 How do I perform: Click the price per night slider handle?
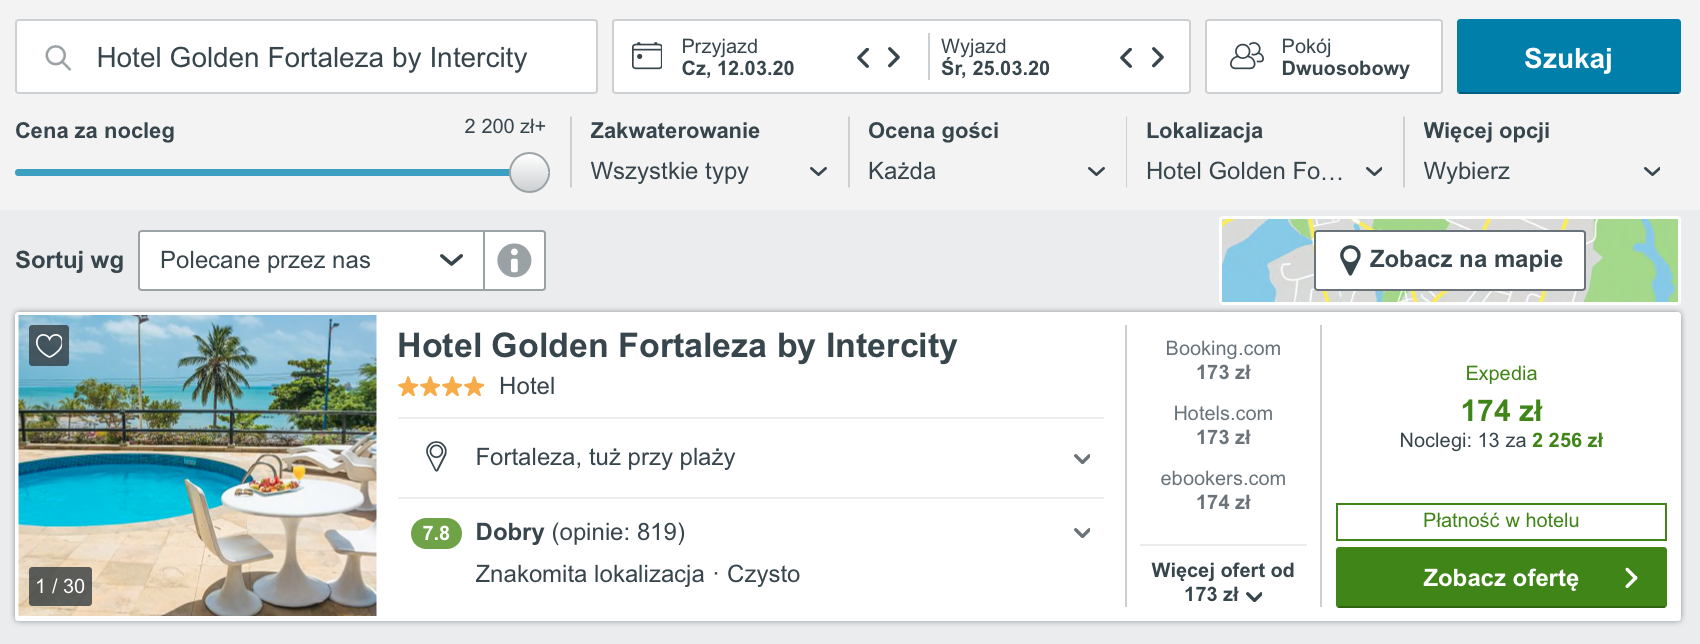[529, 172]
